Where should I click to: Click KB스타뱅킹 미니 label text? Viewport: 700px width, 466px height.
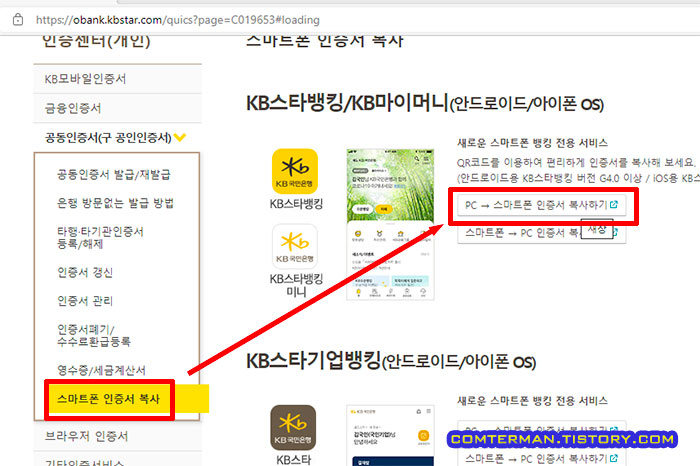click(x=296, y=285)
